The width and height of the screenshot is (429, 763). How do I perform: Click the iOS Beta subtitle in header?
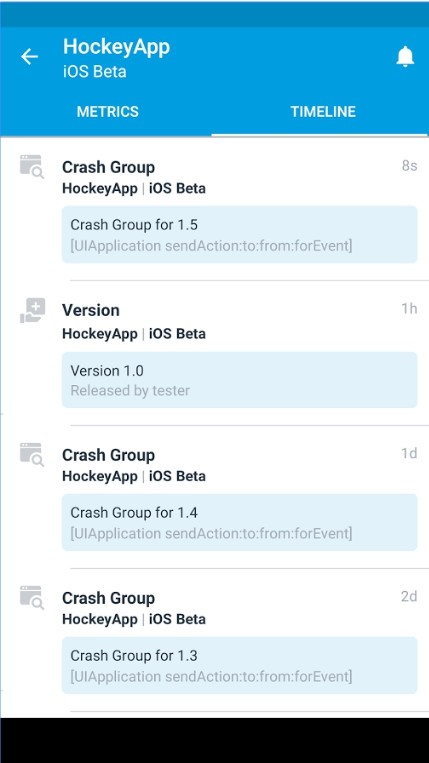94,72
